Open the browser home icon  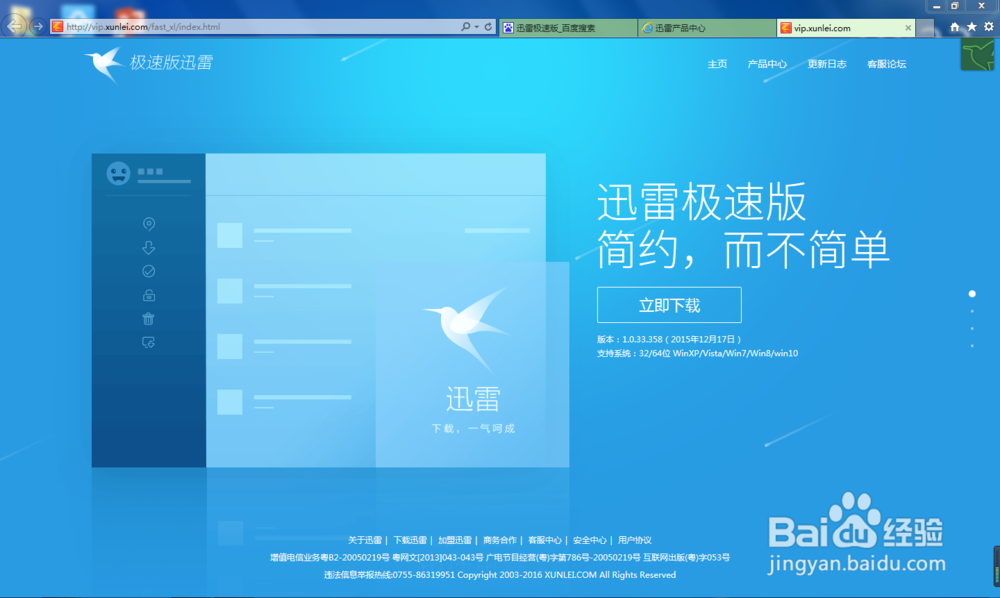click(954, 27)
